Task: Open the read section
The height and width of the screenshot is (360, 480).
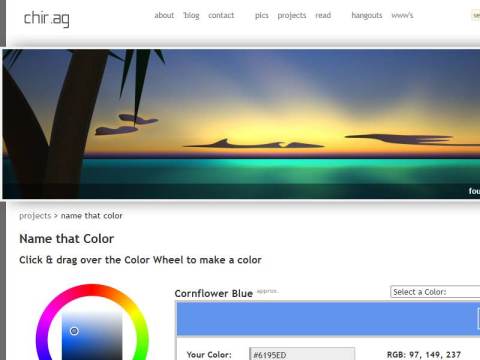Action: point(323,15)
